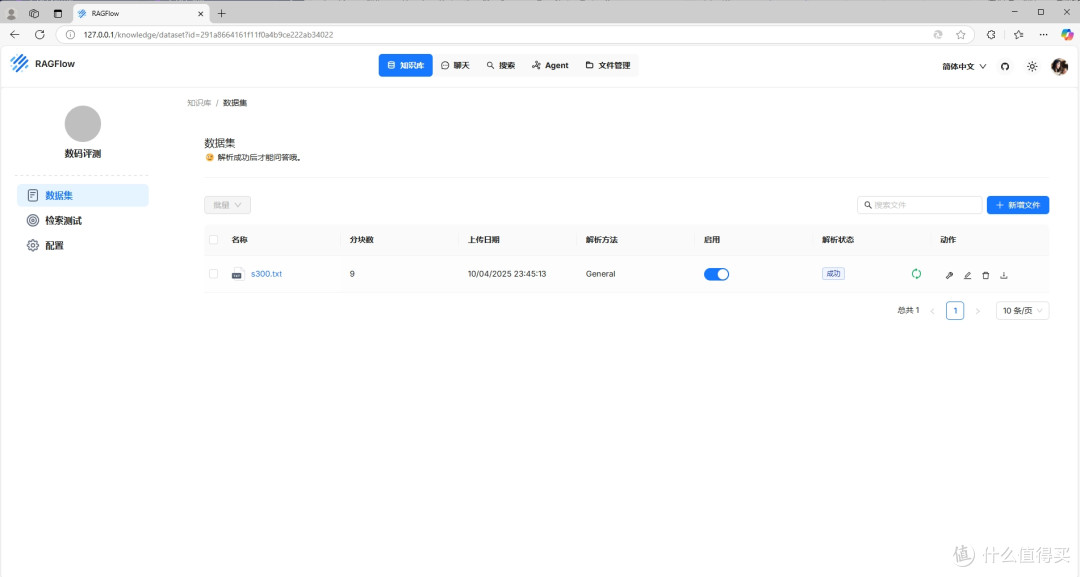Open the tab actions menu icon

tap(58, 13)
